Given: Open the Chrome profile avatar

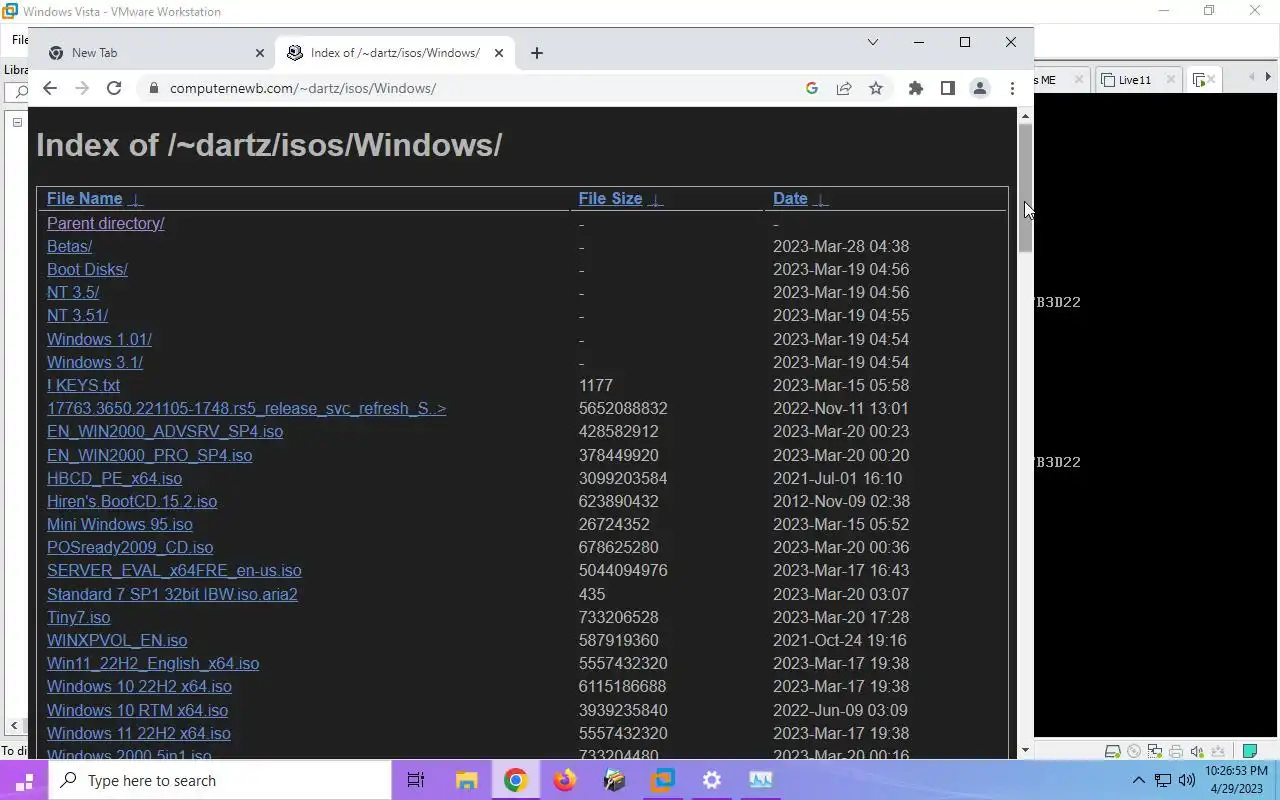Looking at the screenshot, I should point(980,88).
